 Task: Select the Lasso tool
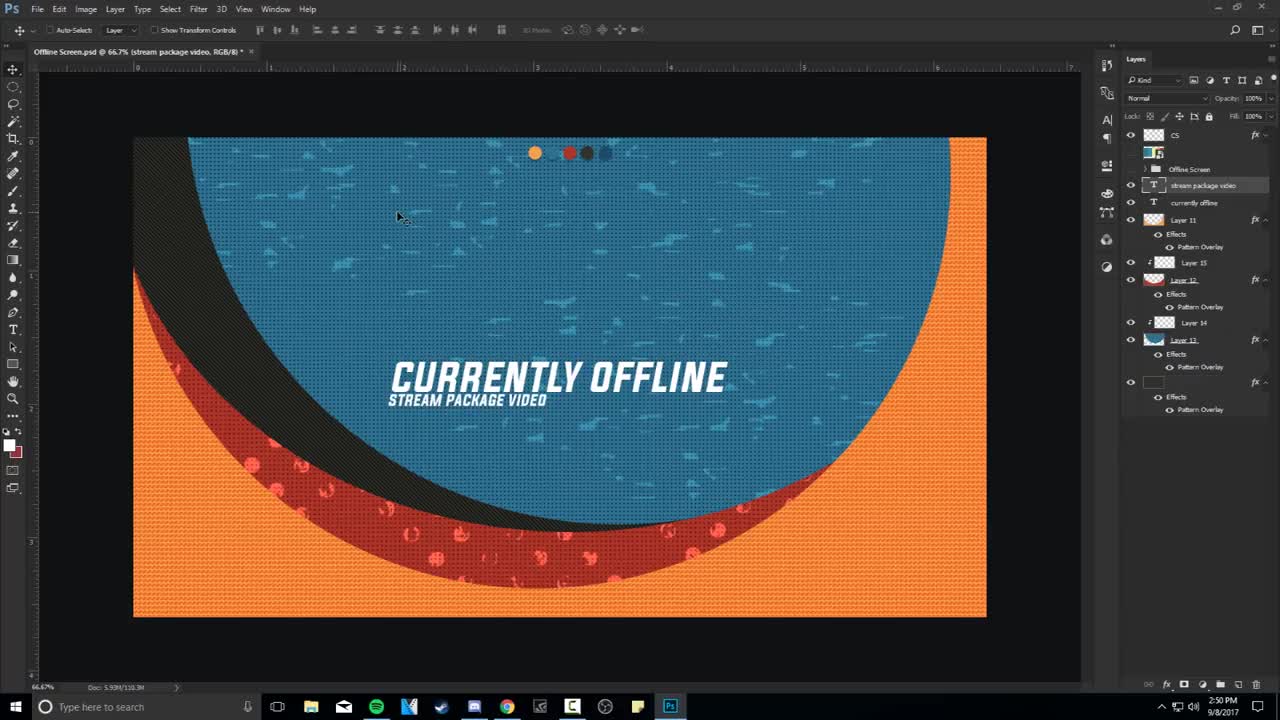point(13,104)
